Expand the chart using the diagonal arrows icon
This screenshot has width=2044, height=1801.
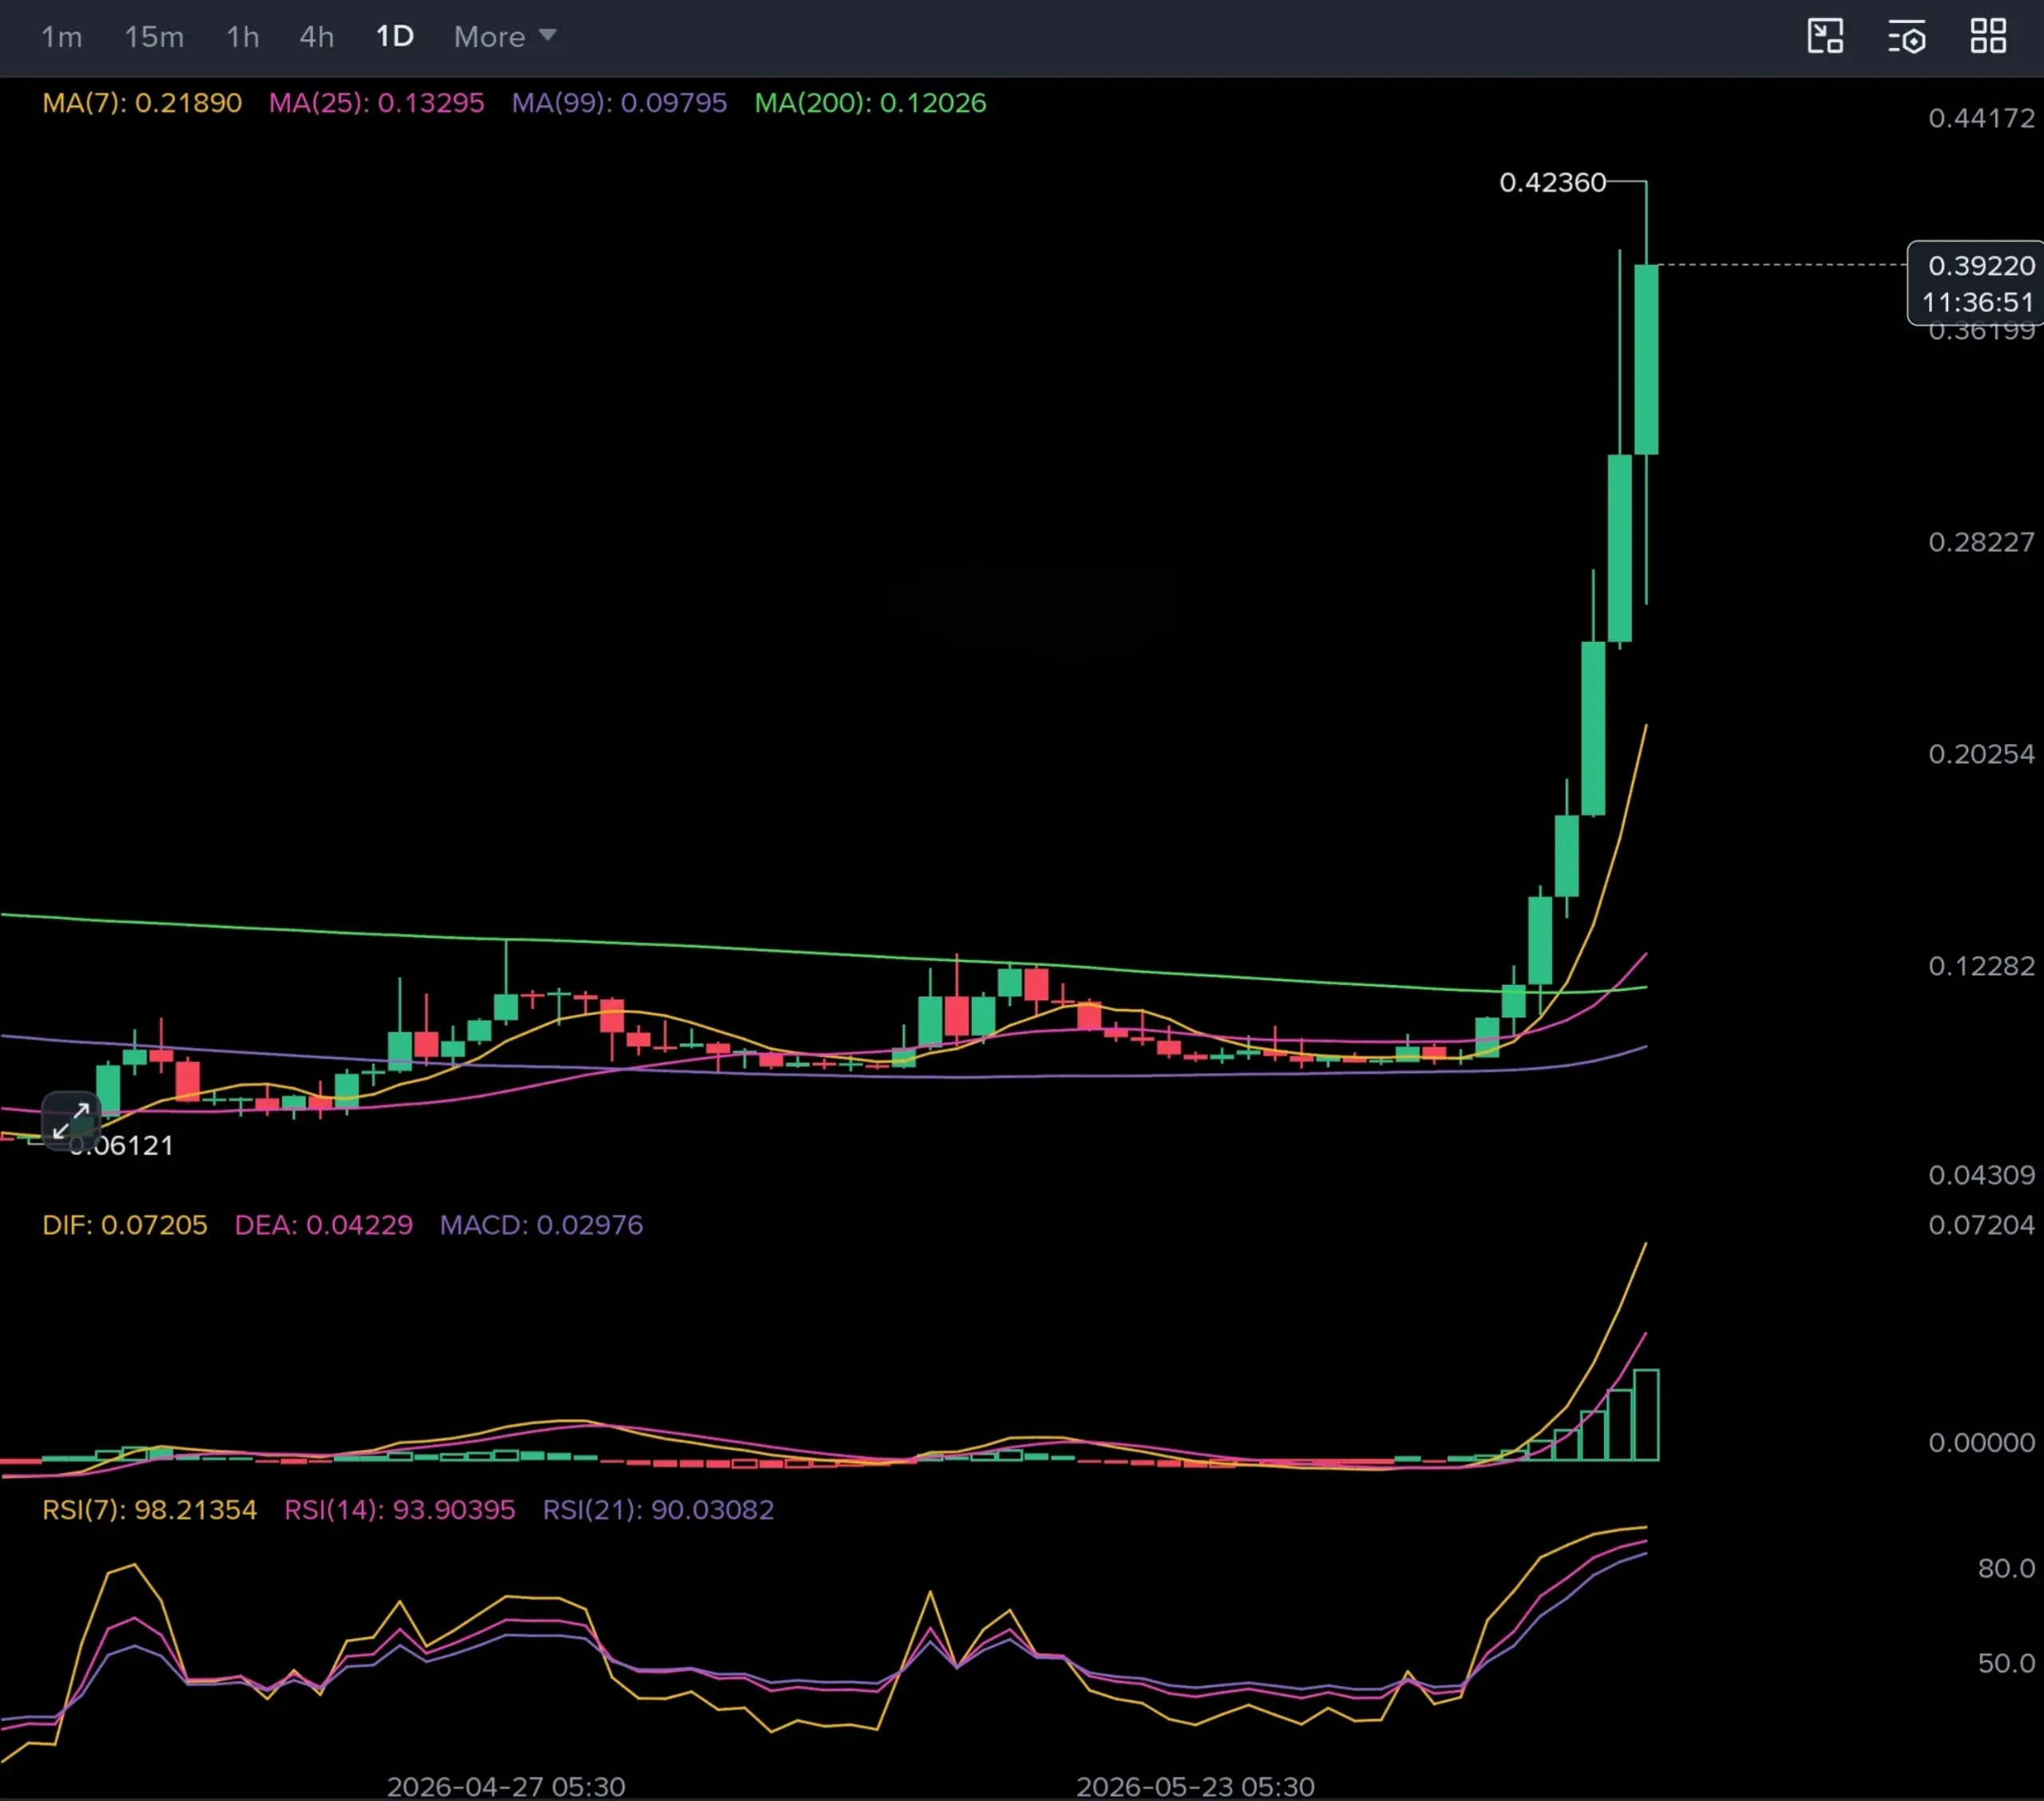coord(71,1121)
